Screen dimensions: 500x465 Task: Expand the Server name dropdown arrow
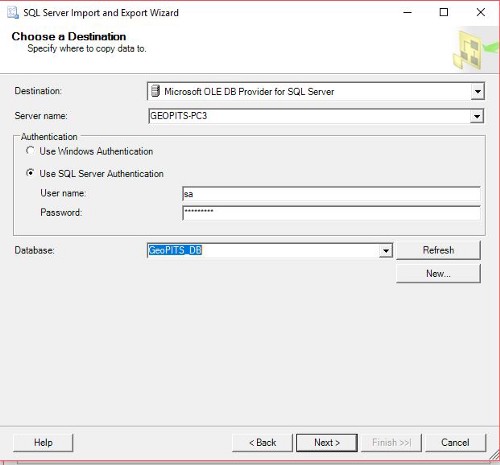(477, 116)
